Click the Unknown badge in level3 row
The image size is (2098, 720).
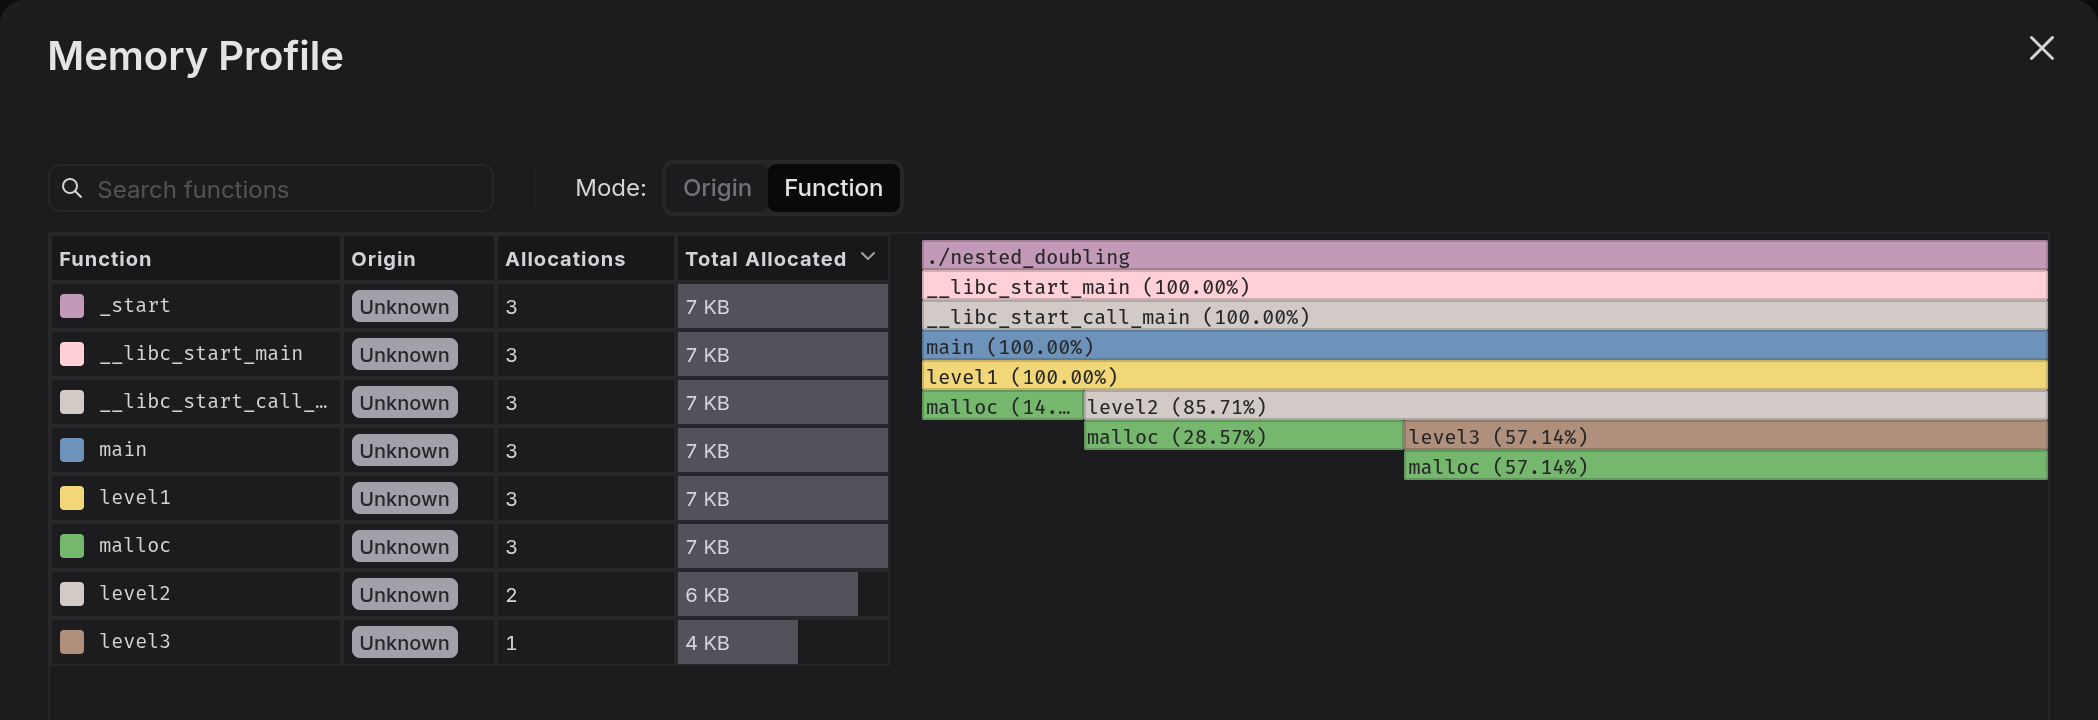tap(404, 642)
